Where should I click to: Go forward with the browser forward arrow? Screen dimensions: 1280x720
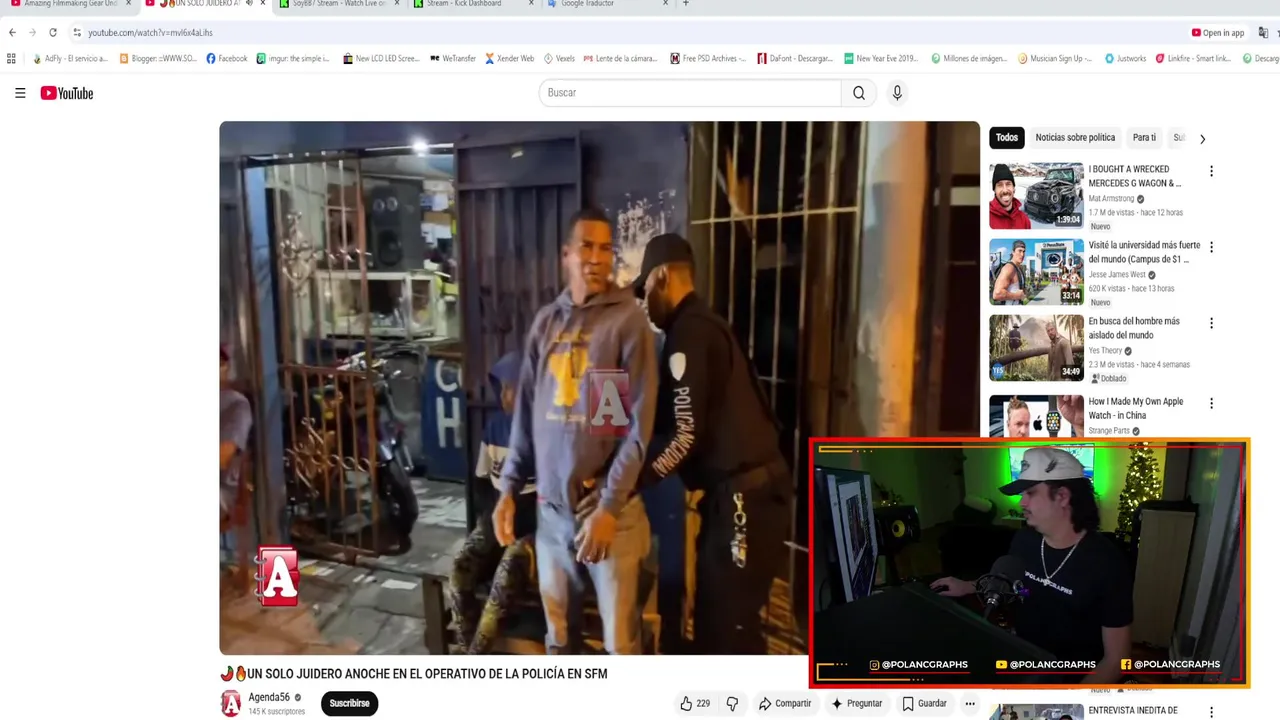pos(32,32)
